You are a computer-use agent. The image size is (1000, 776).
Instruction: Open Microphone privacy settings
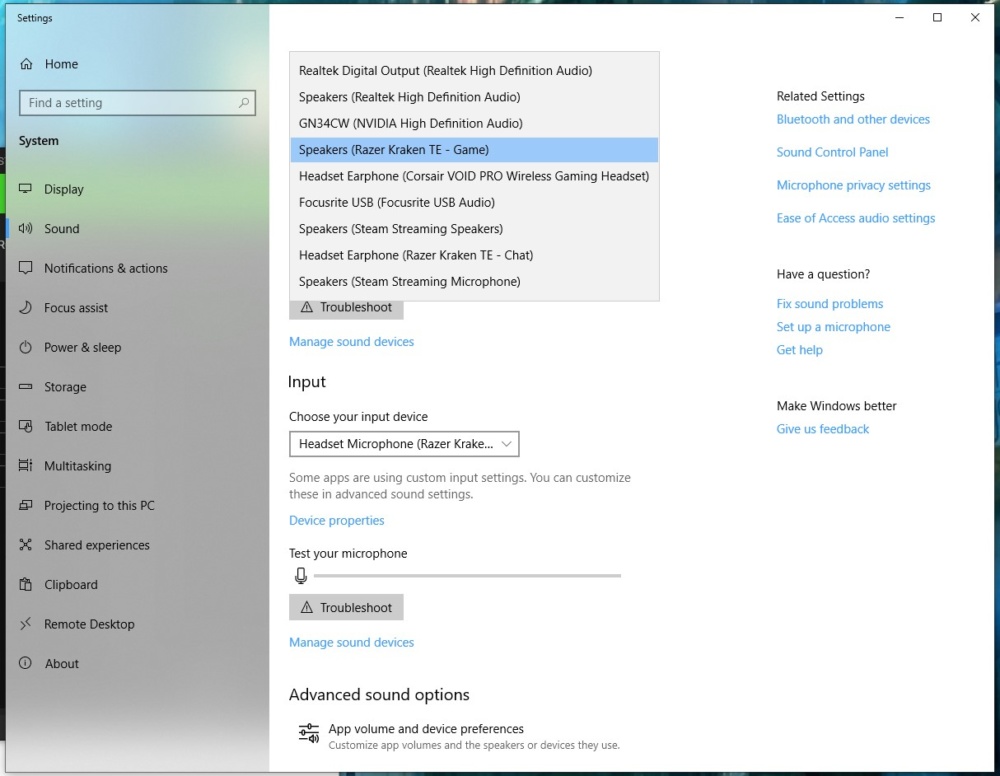coord(853,186)
